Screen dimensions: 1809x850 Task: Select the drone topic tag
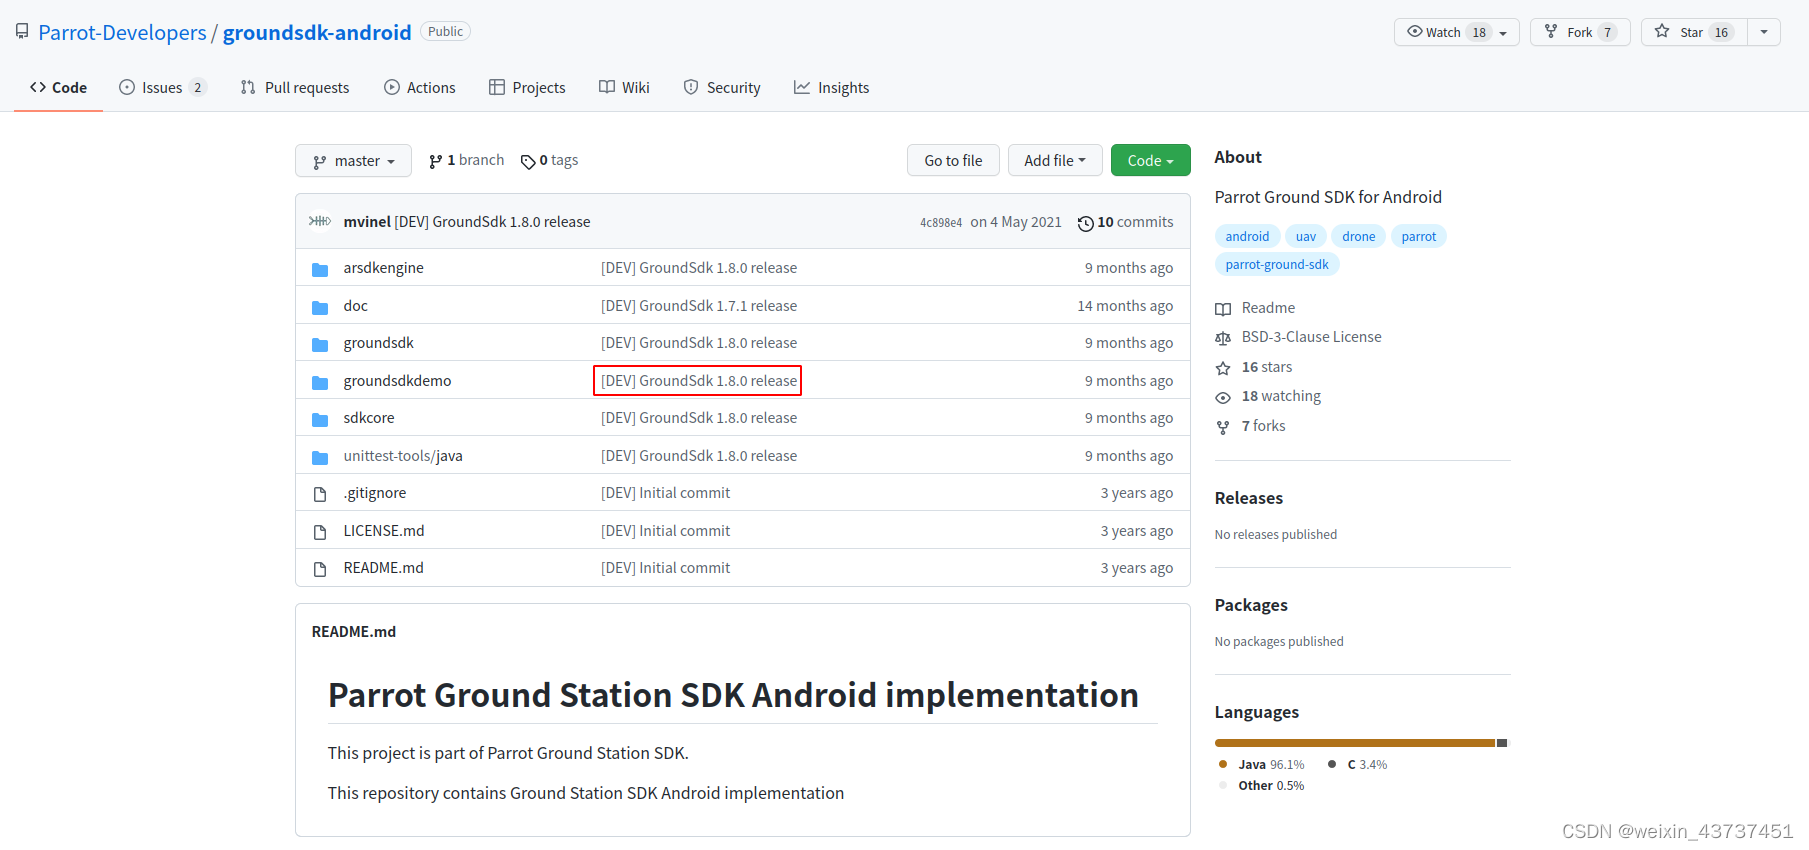[1359, 237]
